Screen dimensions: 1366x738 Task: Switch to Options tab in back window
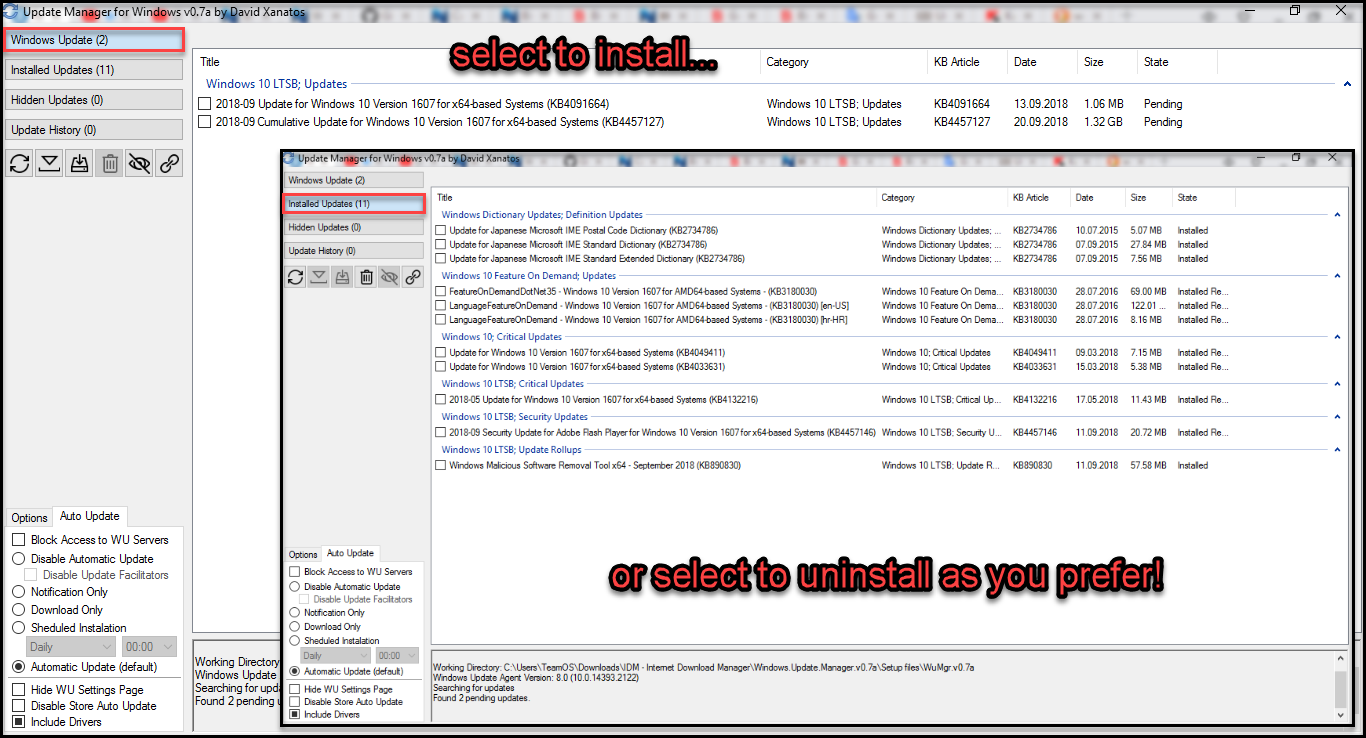(29, 518)
